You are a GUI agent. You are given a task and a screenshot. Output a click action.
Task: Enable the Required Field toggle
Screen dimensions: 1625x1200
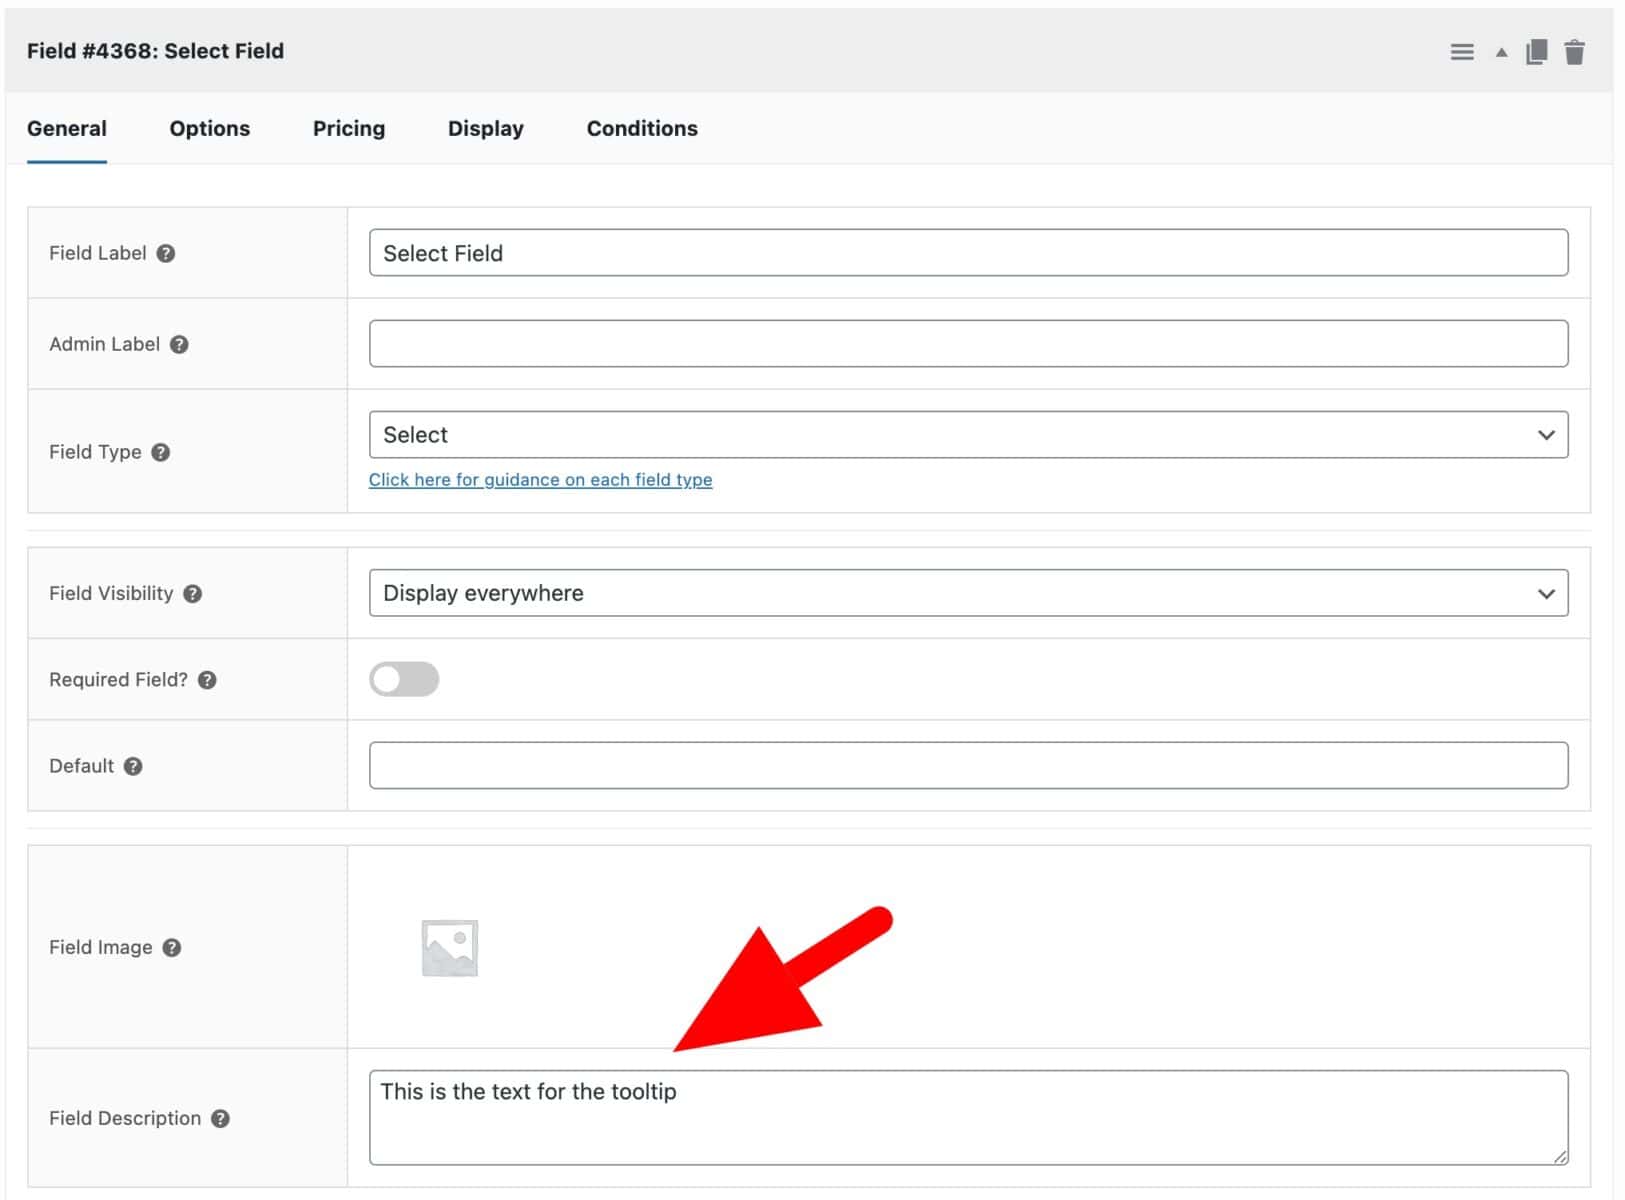[x=404, y=680]
